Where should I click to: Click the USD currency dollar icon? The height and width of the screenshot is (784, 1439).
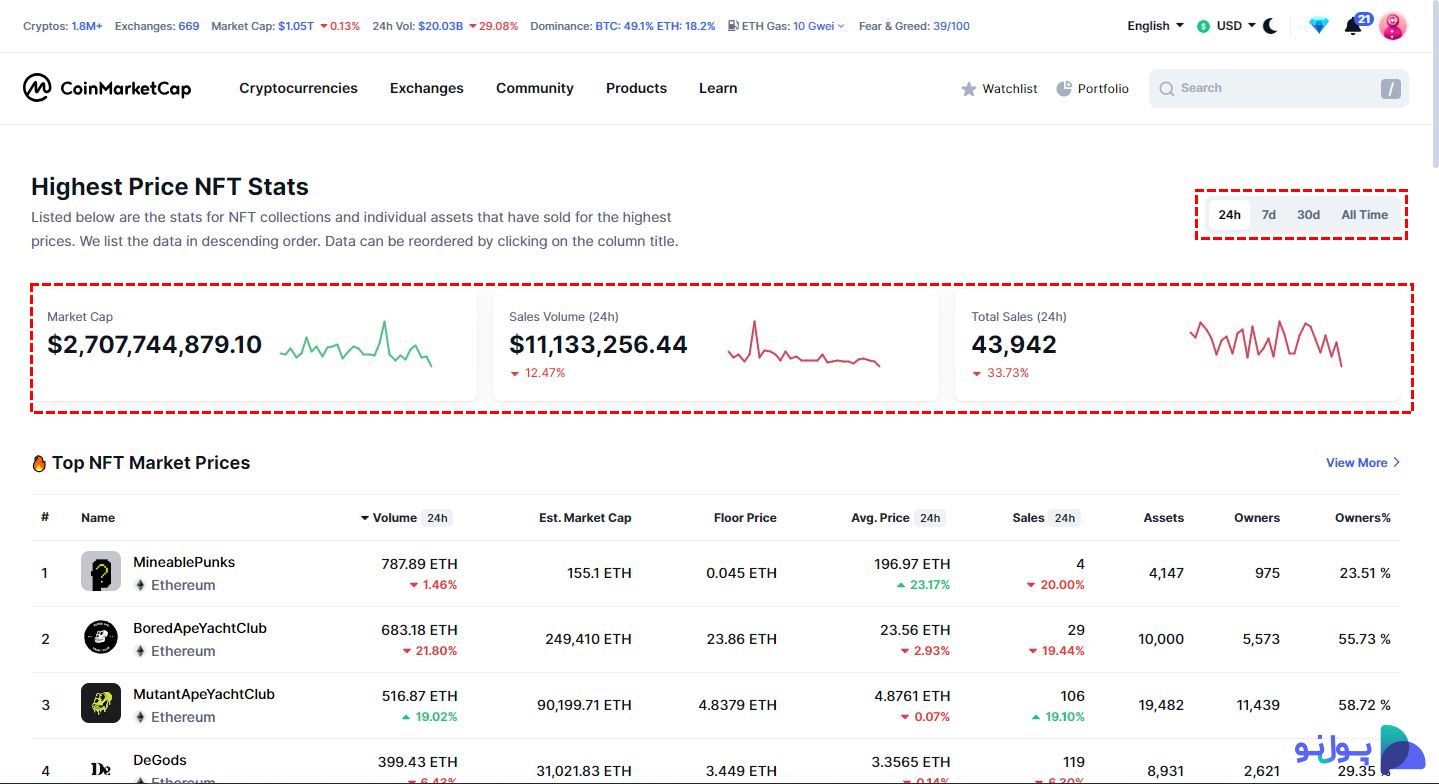(x=1203, y=26)
